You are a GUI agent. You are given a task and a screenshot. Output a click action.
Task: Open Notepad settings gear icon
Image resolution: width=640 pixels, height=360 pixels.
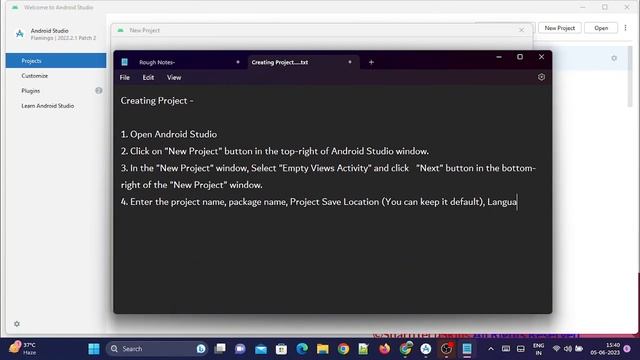point(541,77)
